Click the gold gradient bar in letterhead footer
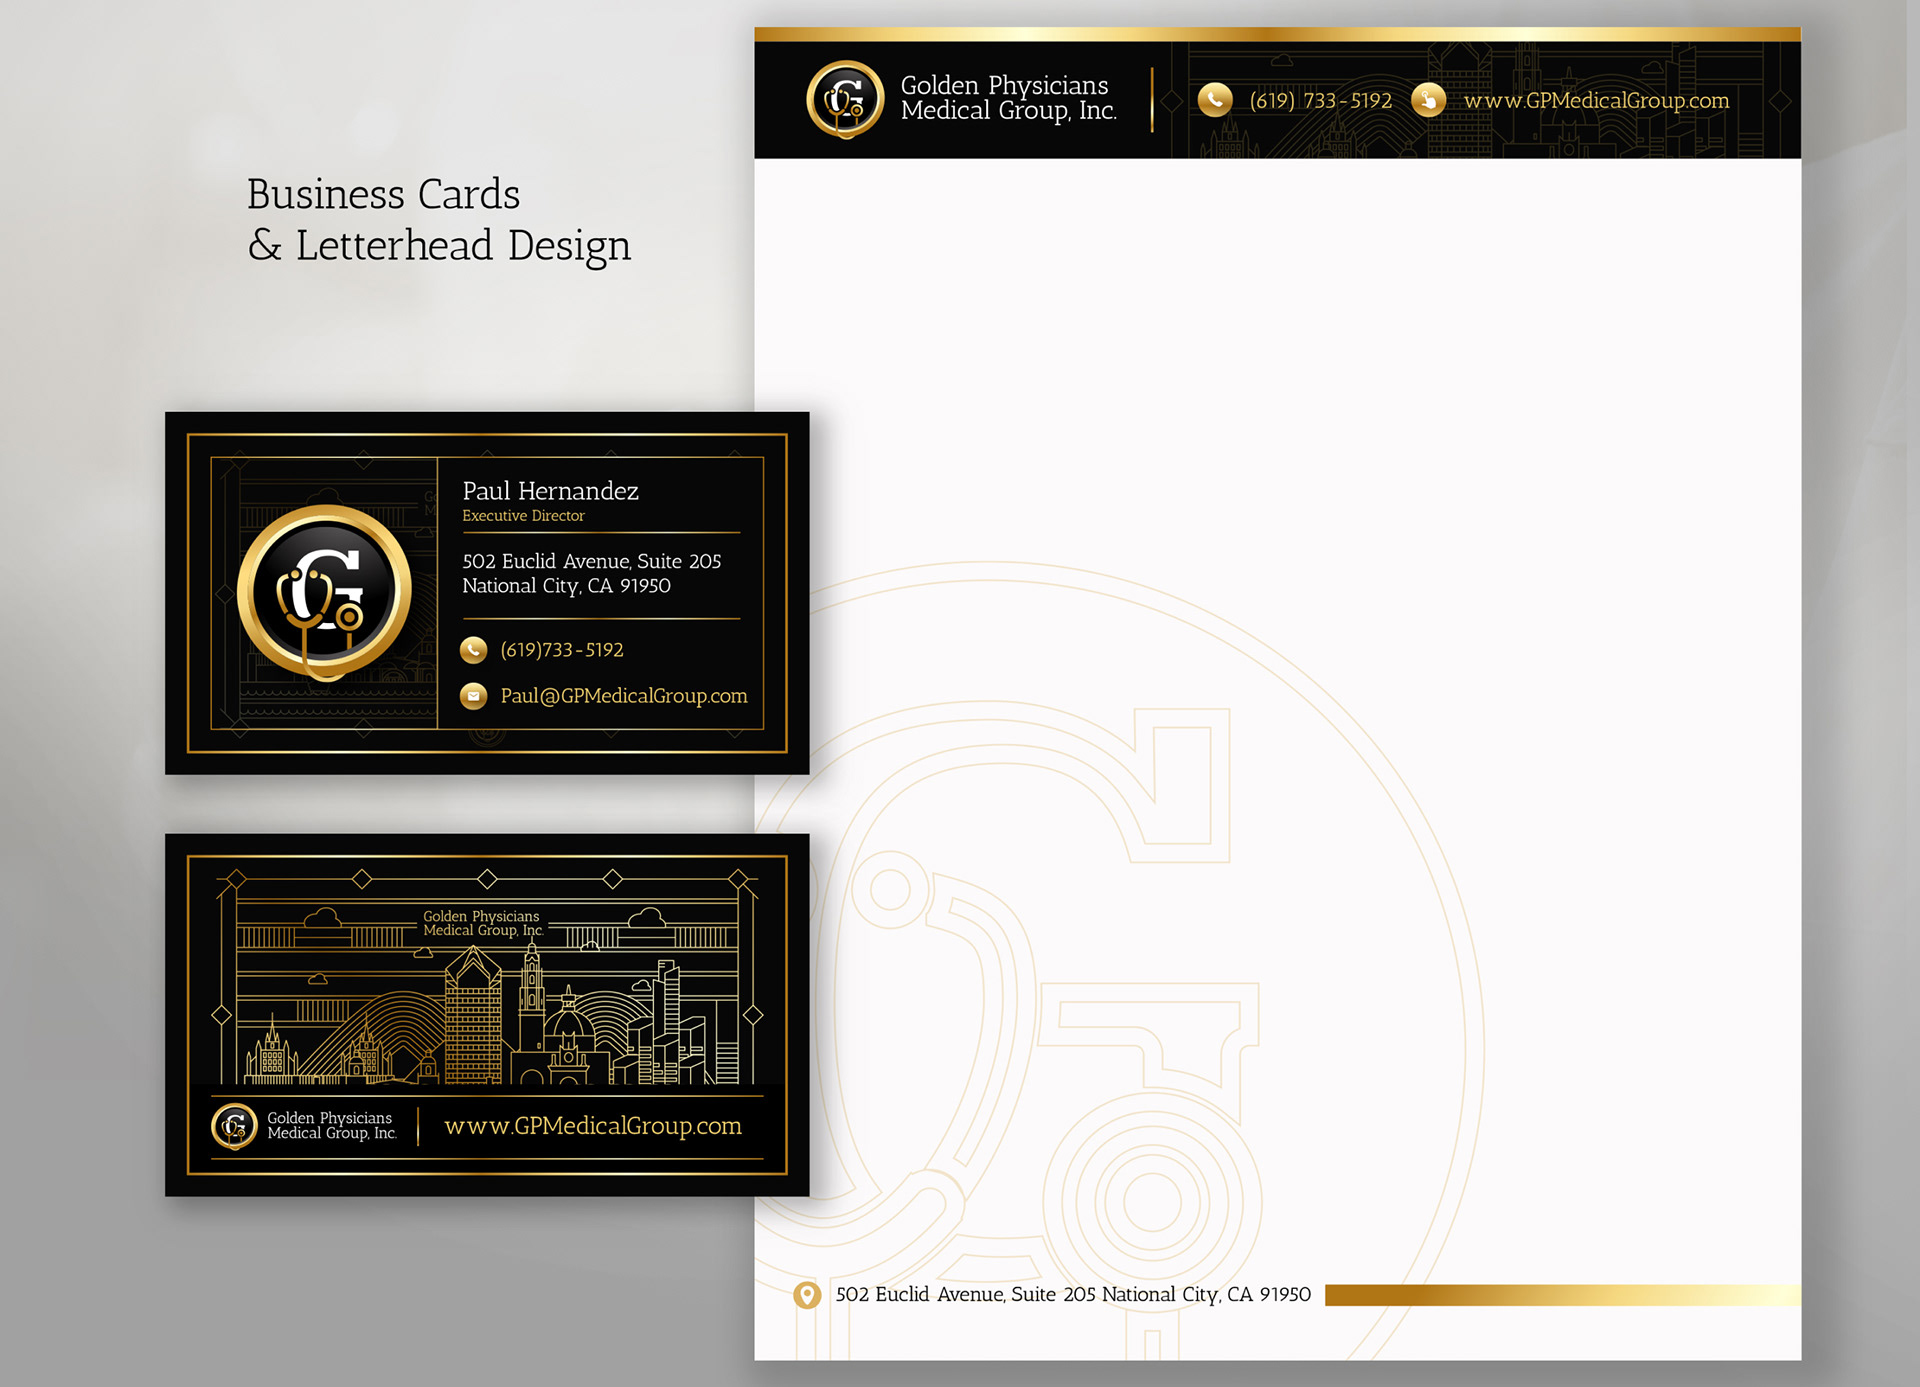The image size is (1920, 1387). (1560, 1295)
